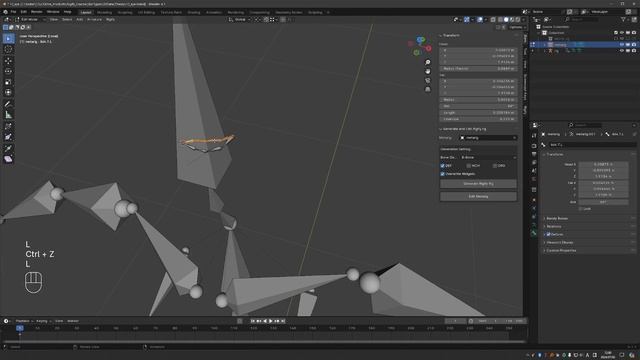Expand the Relations panel
The width and height of the screenshot is (640, 360).
point(553,227)
